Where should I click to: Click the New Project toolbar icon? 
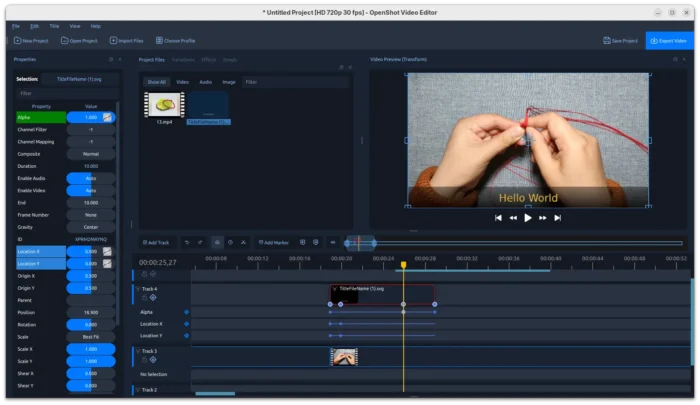[x=17, y=41]
